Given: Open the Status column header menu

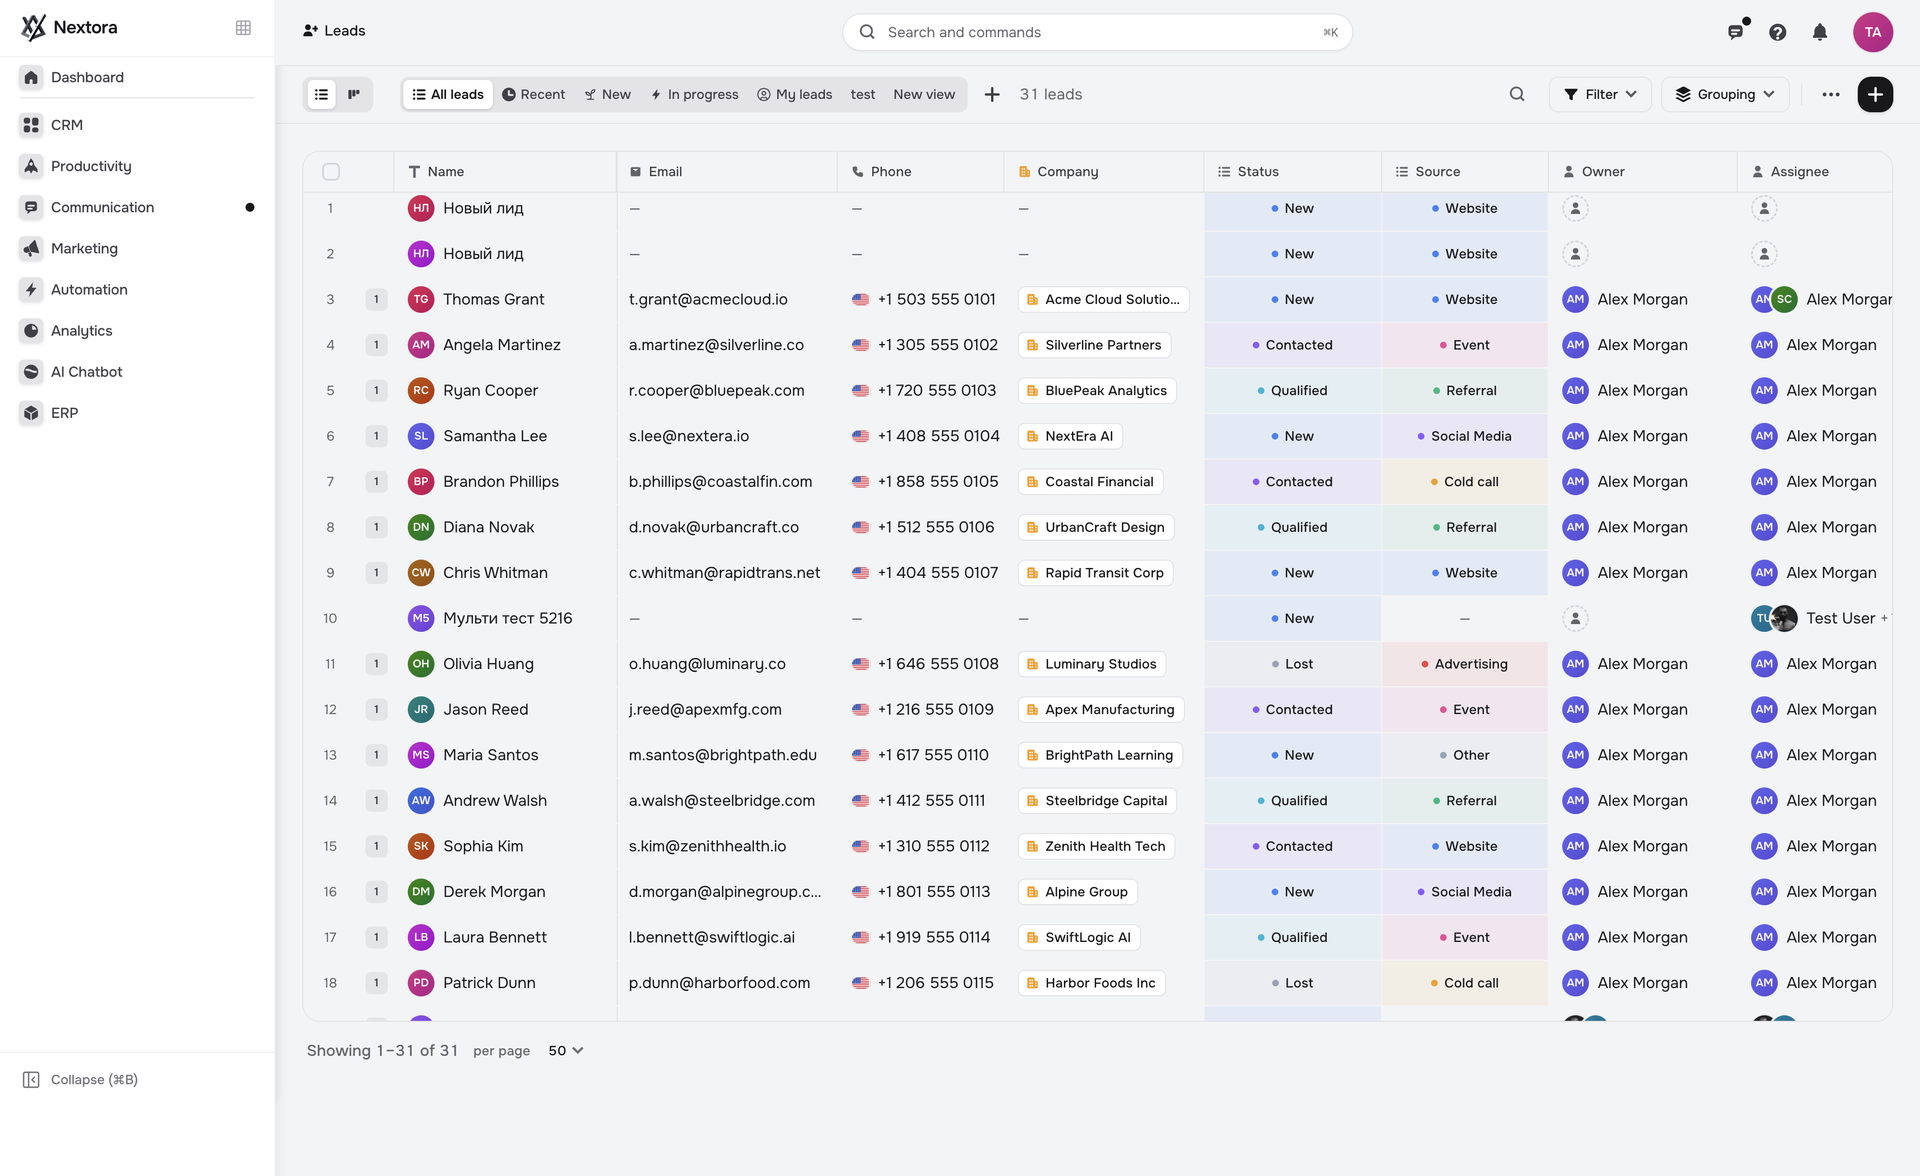Looking at the screenshot, I should point(1292,172).
